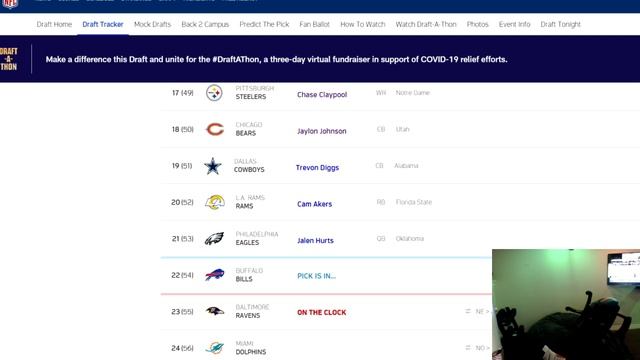Click the Utah college text

tap(402, 129)
